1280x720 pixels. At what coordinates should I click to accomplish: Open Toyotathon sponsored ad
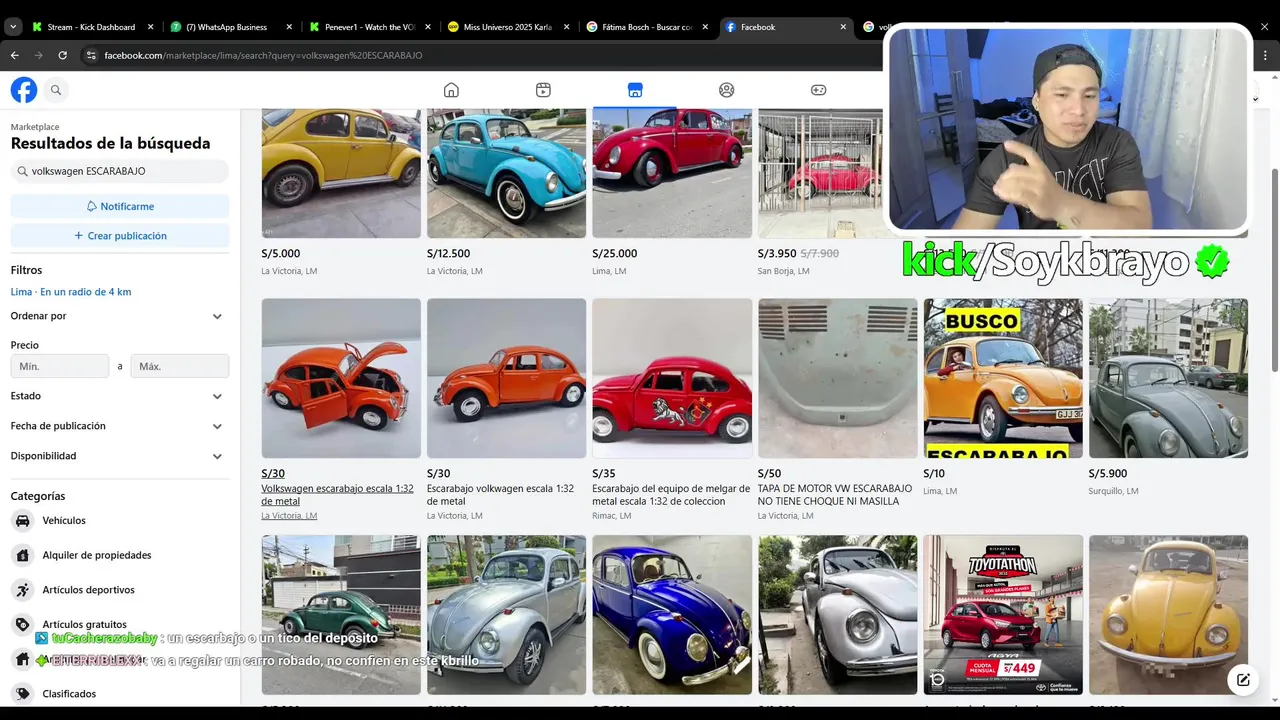[1003, 614]
